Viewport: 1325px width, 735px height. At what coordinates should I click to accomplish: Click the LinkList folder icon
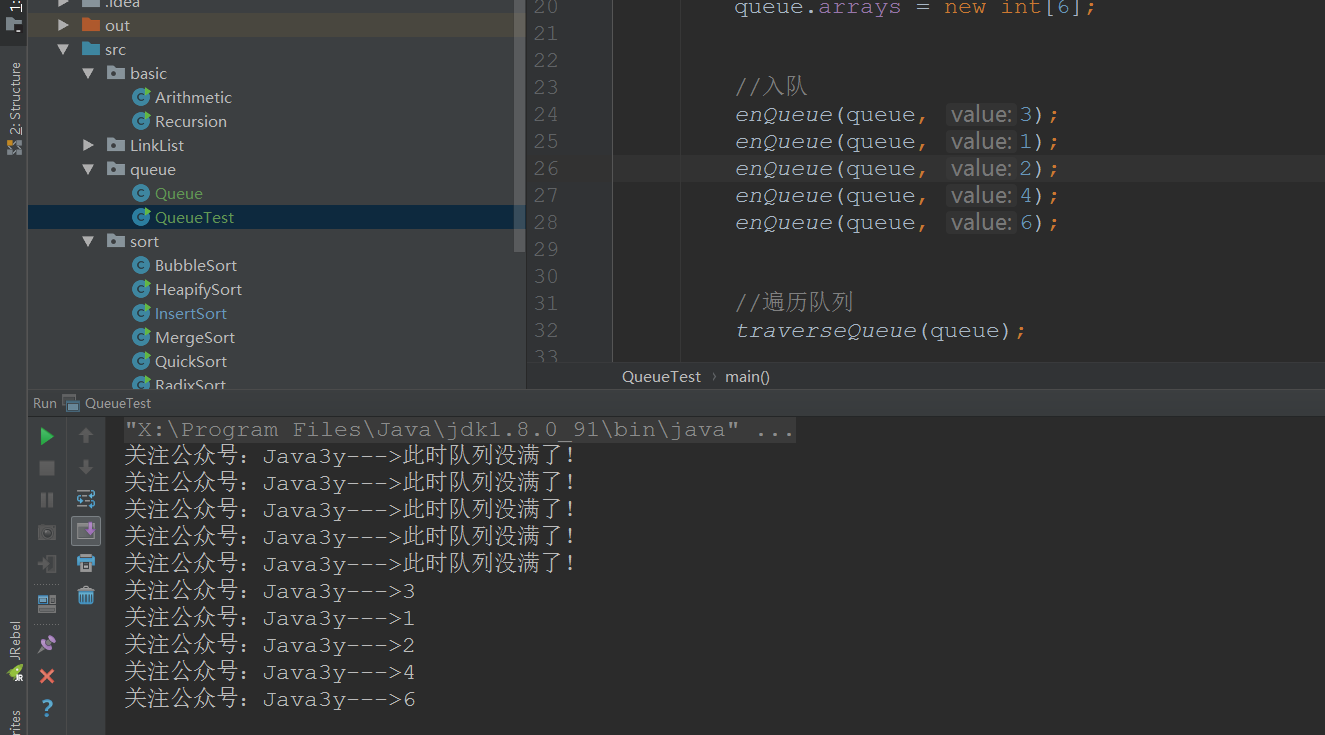coord(116,145)
